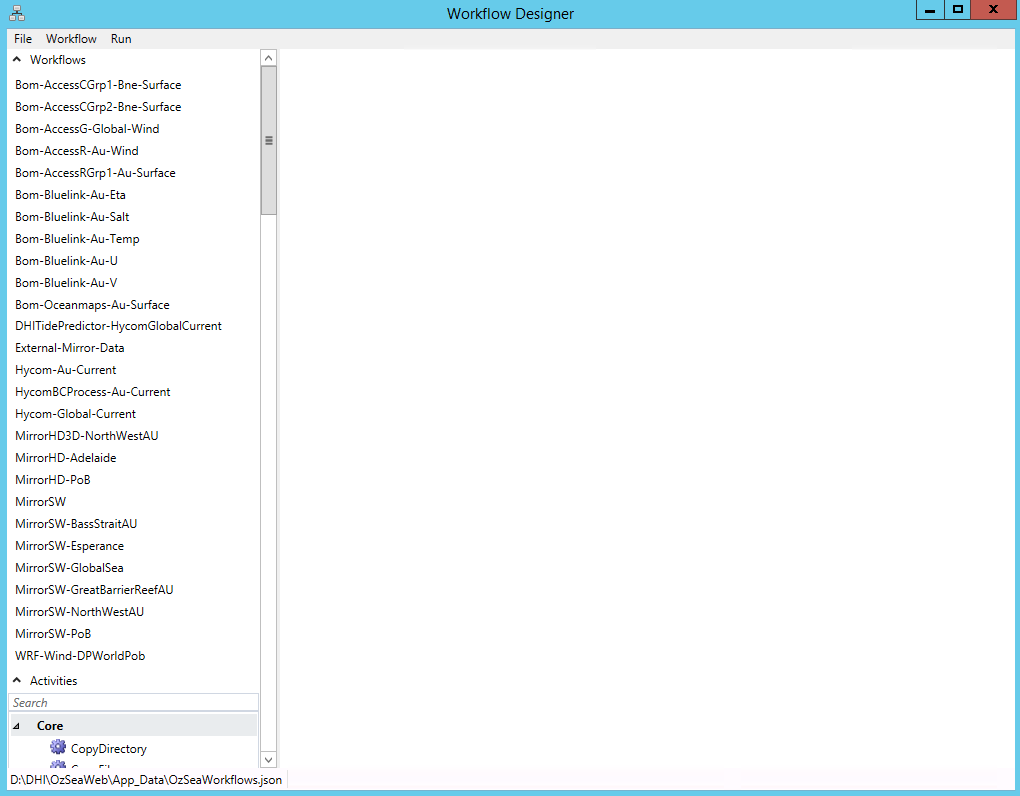
Task: Select Hycom-Global-Current workflow
Action: tap(75, 414)
